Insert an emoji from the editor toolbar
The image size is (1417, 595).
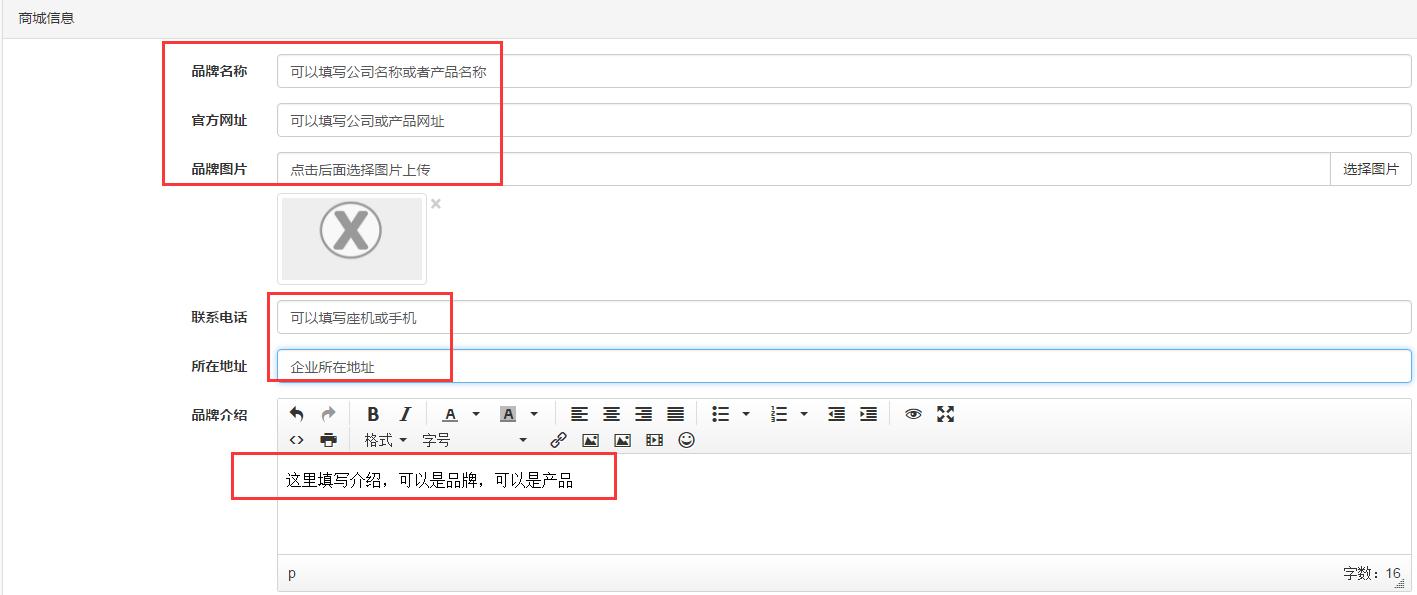tap(687, 441)
